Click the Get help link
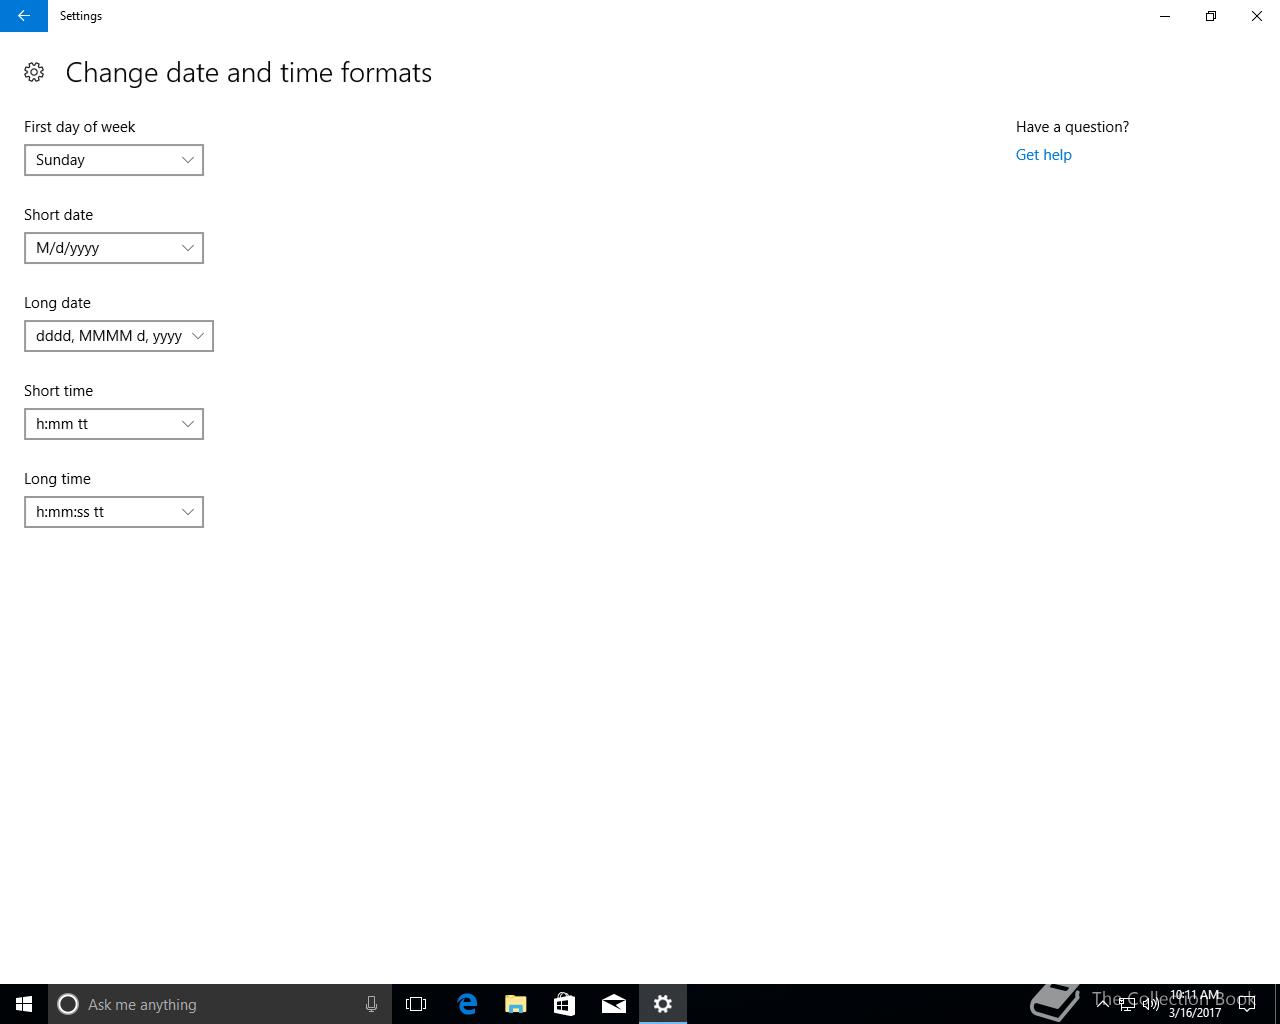1280x1024 pixels. coord(1043,155)
